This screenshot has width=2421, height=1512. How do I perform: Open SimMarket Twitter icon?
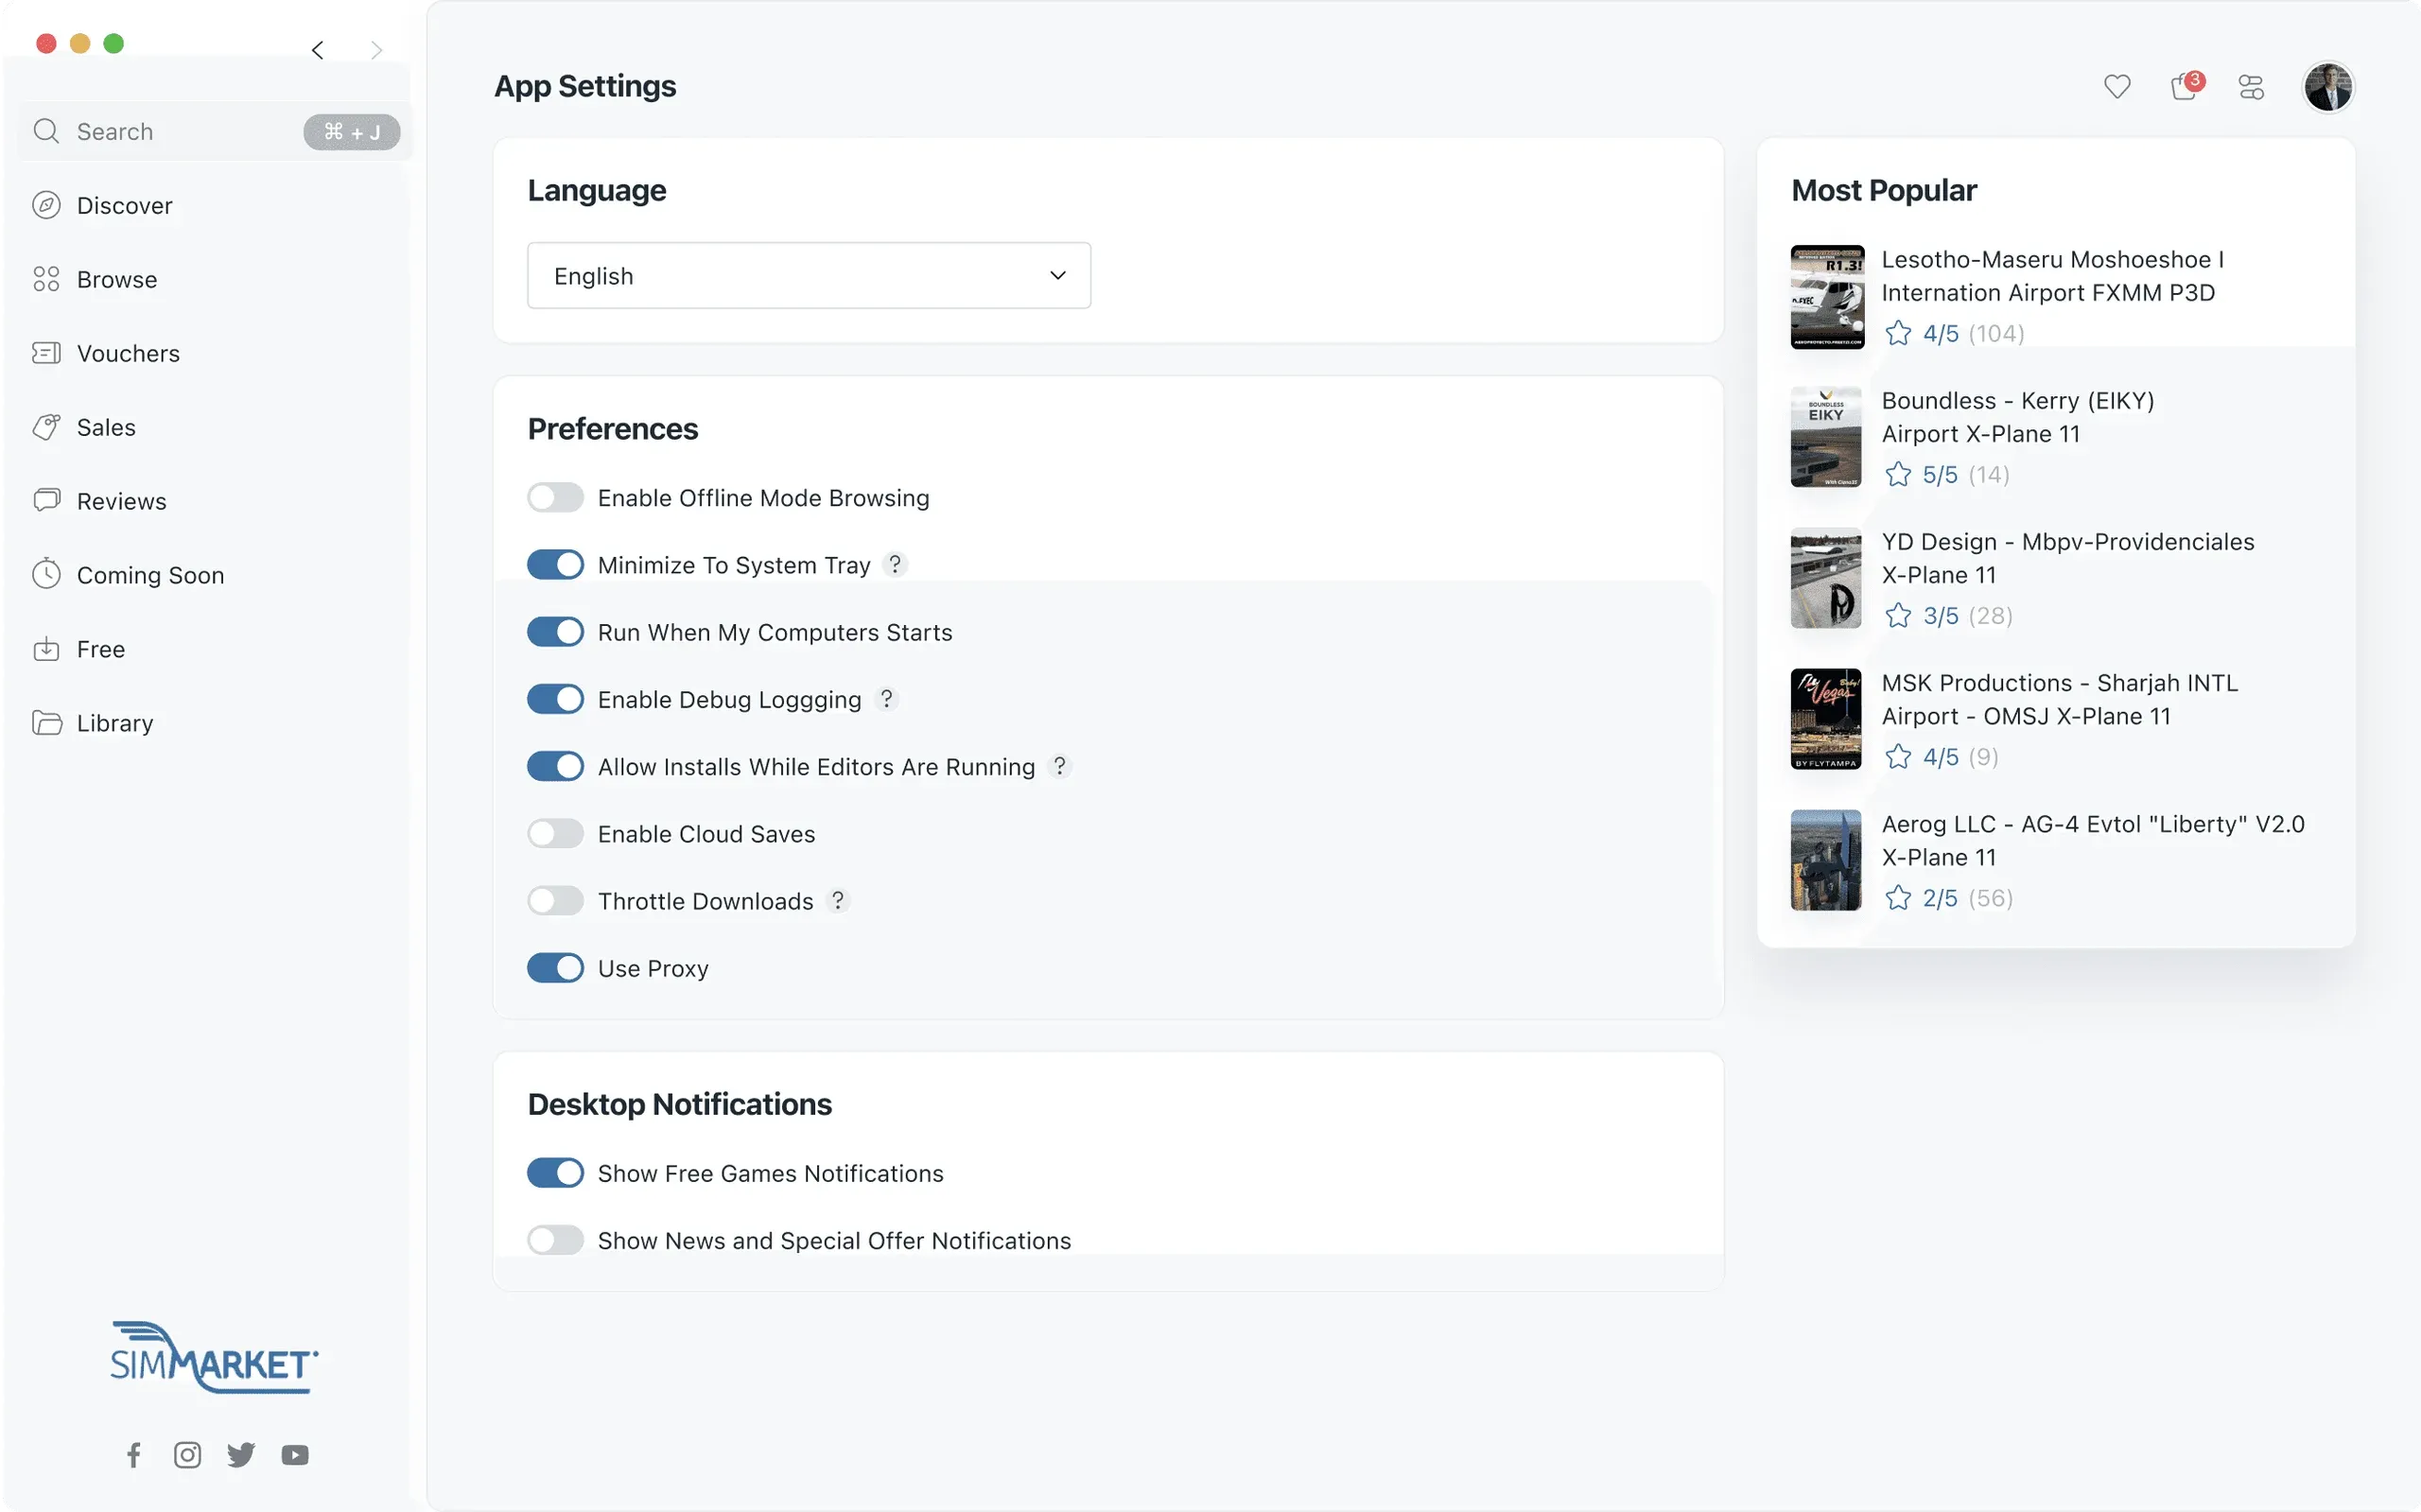[241, 1455]
